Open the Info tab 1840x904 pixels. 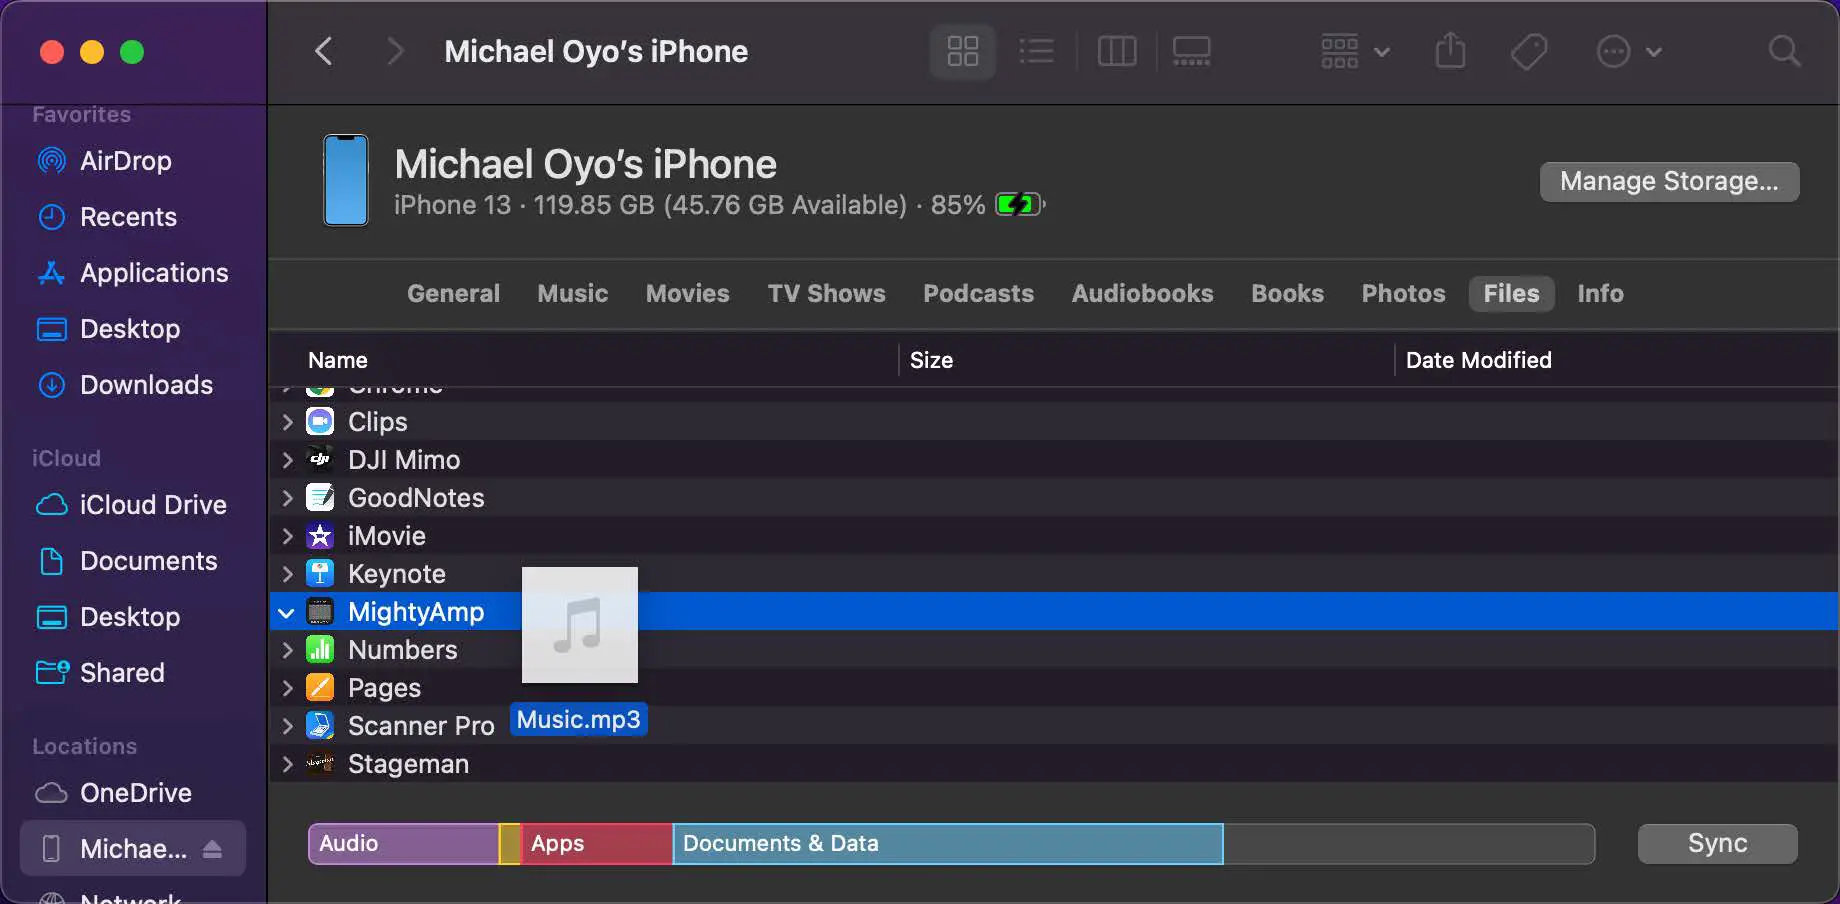click(x=1599, y=293)
